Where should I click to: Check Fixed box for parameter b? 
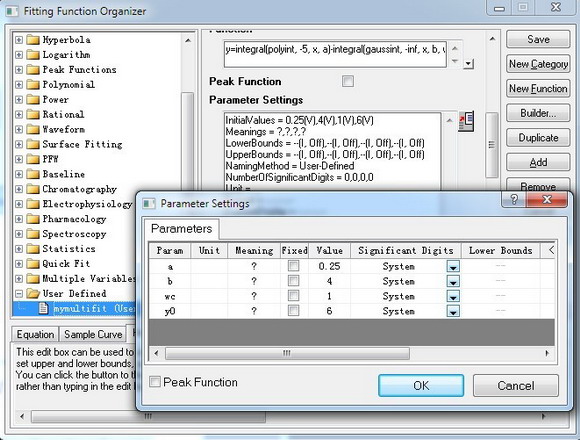pos(294,281)
